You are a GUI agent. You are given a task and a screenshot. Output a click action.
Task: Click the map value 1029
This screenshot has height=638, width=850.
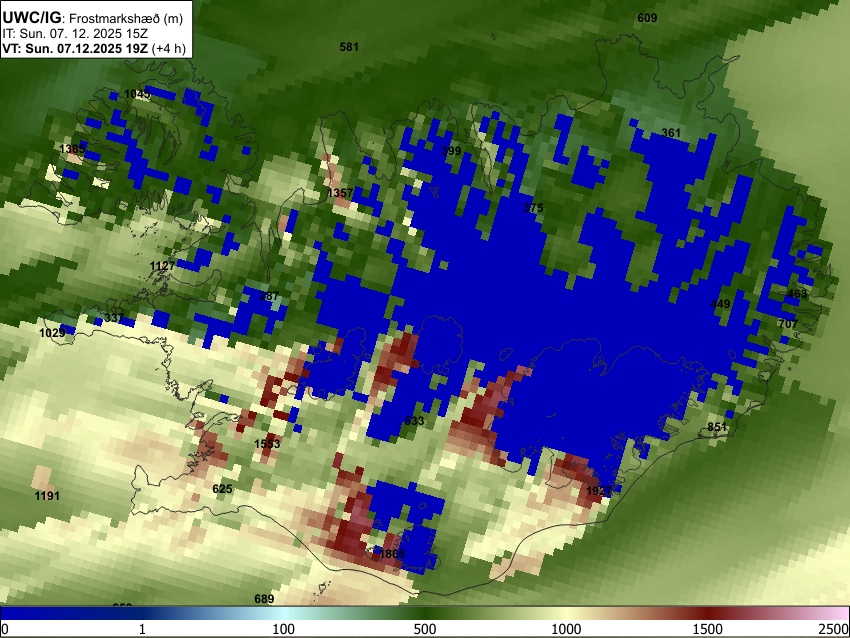(x=52, y=332)
